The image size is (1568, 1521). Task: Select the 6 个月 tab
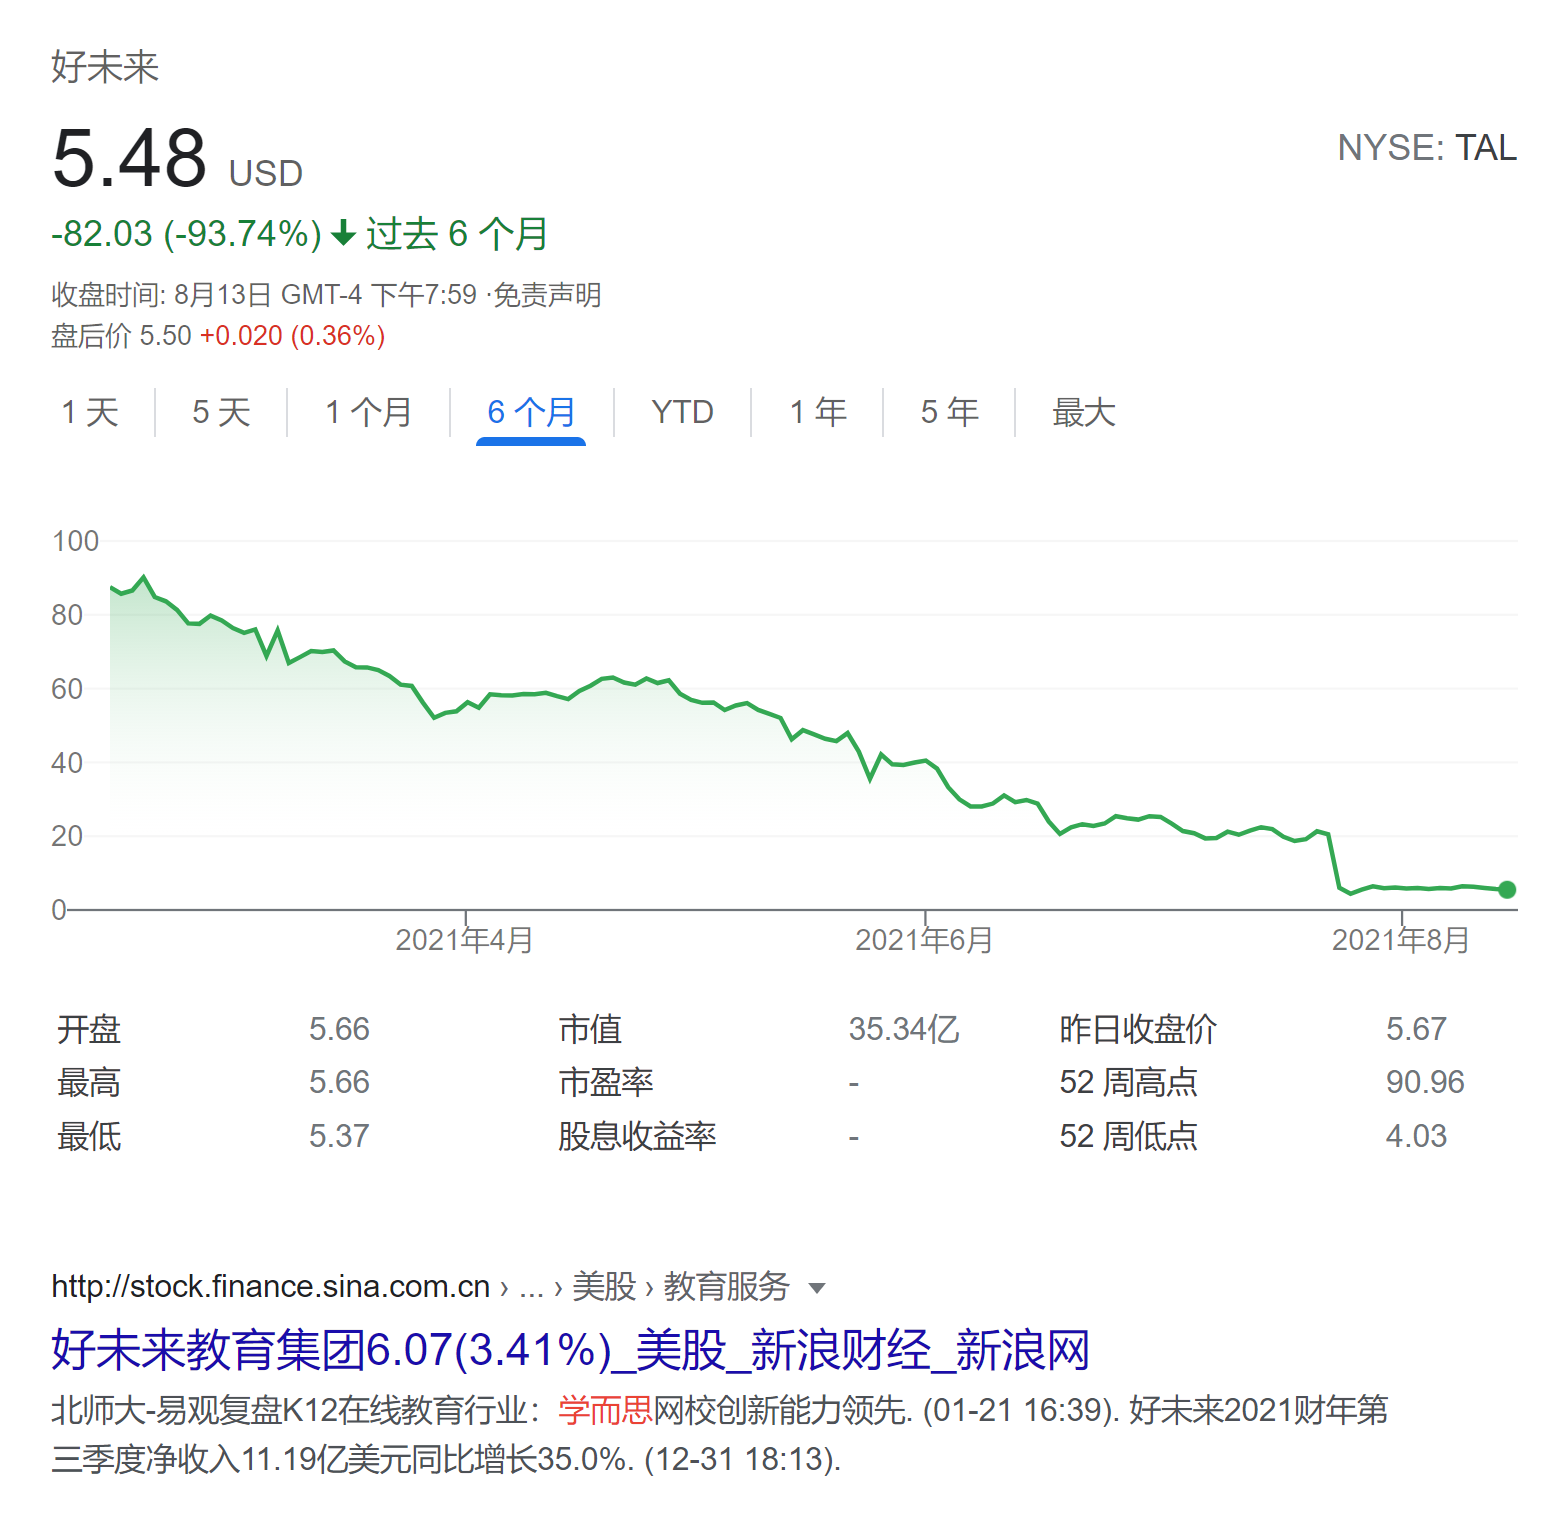tap(531, 412)
